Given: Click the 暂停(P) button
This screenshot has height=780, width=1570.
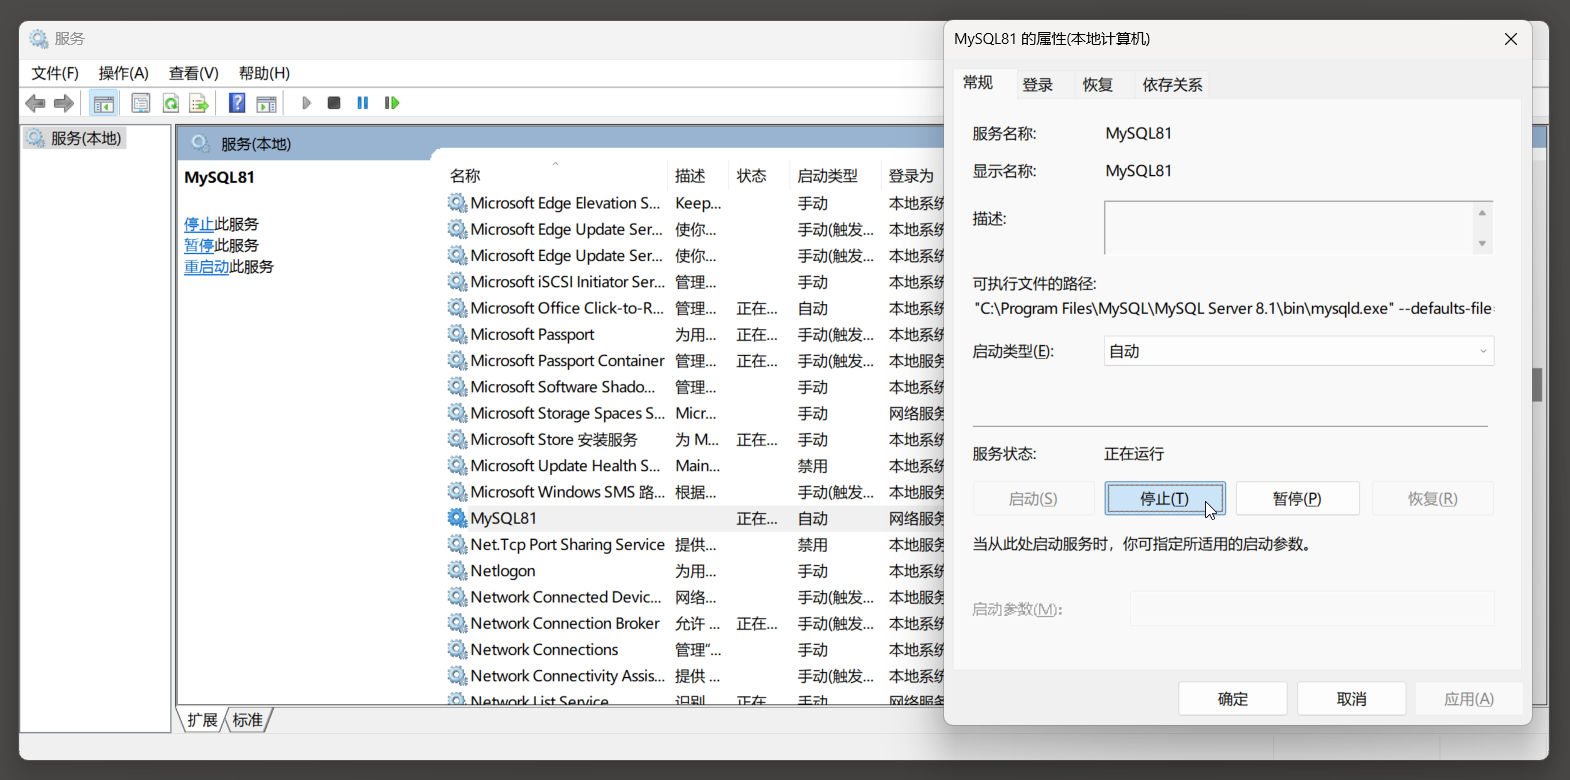Looking at the screenshot, I should [x=1297, y=498].
